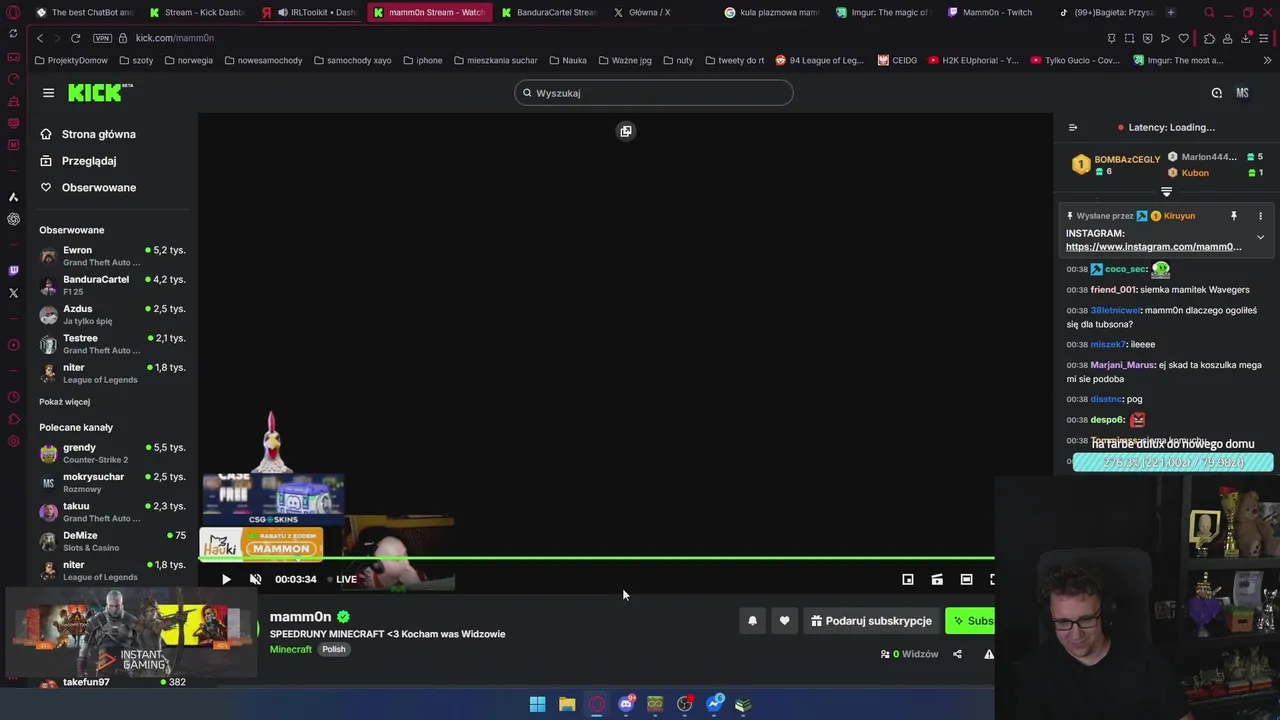Unpin the pinned message pin icon
1280x720 pixels.
pos(1233,216)
